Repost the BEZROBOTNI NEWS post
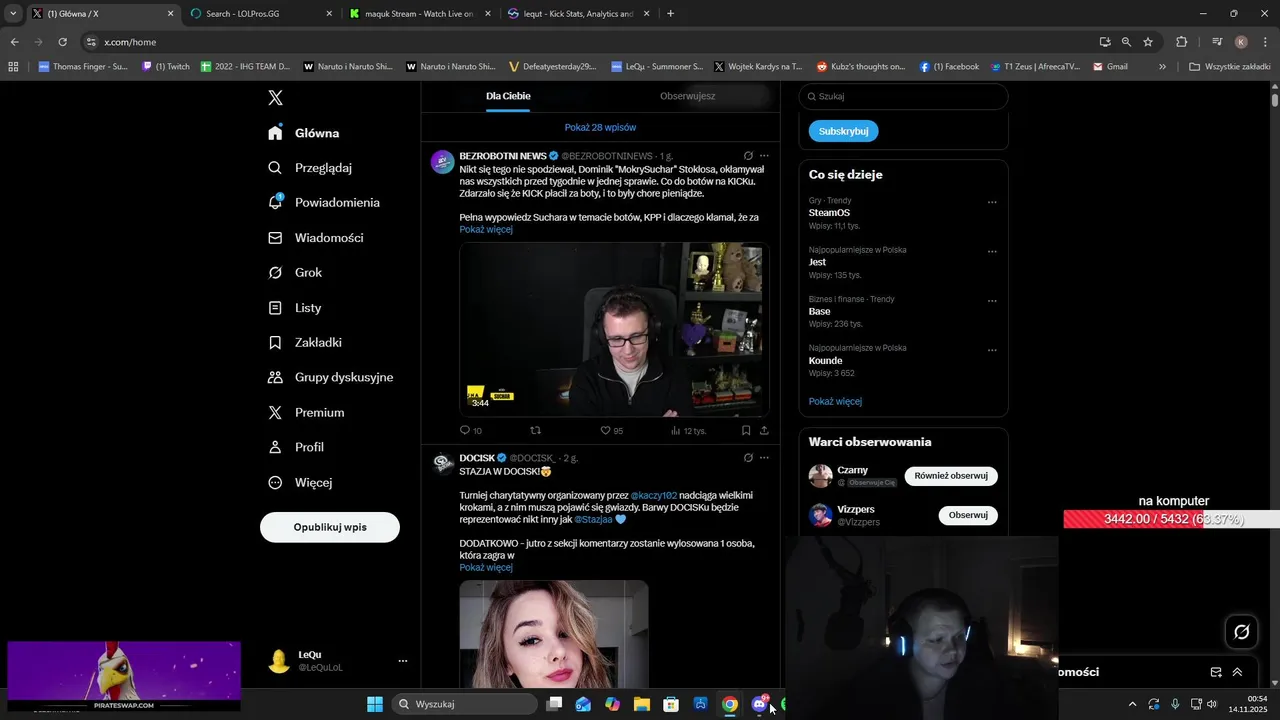This screenshot has height=720, width=1280. pyautogui.click(x=535, y=431)
